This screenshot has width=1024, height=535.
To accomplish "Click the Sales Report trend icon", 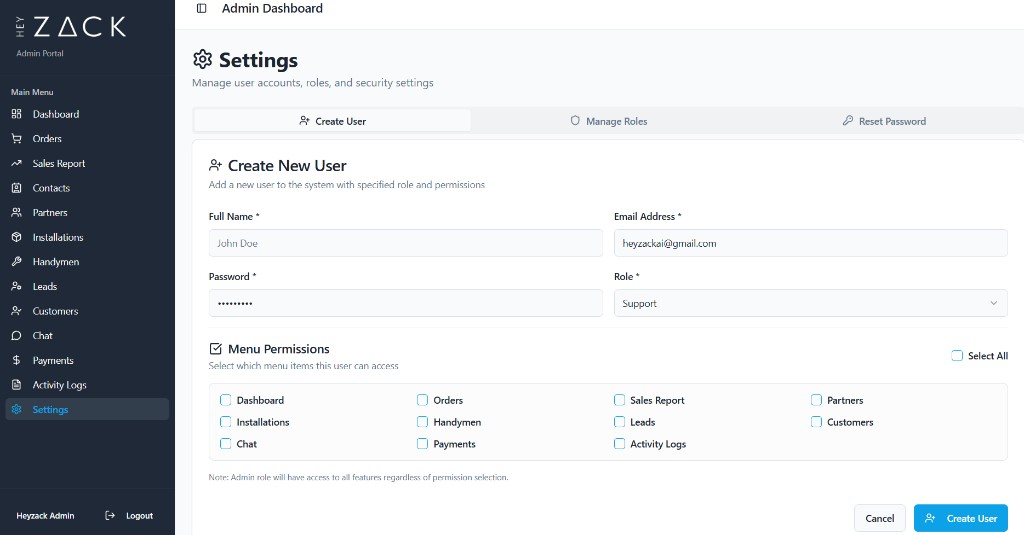I will [x=16, y=163].
